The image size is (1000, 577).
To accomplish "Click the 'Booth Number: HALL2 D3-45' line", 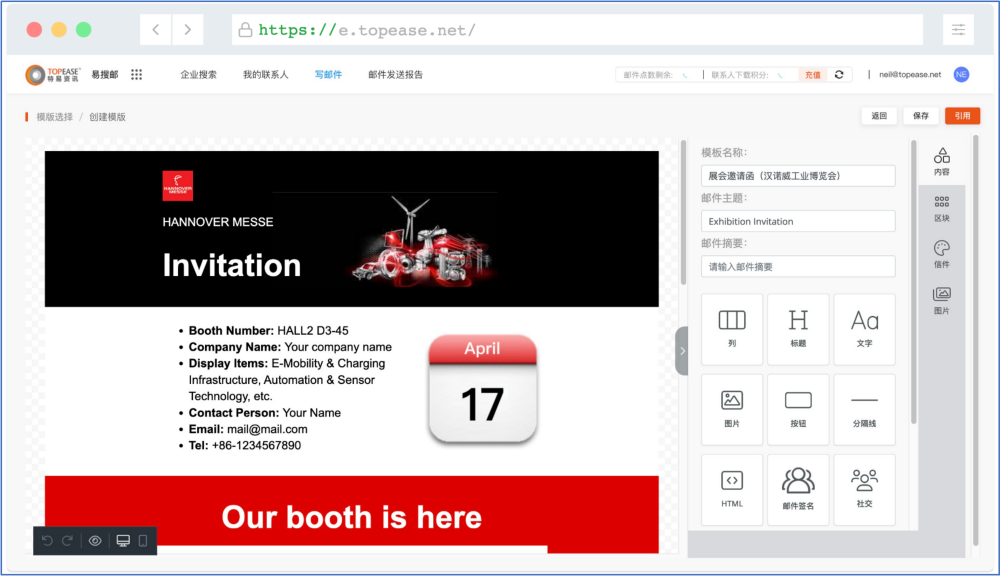I will point(268,330).
